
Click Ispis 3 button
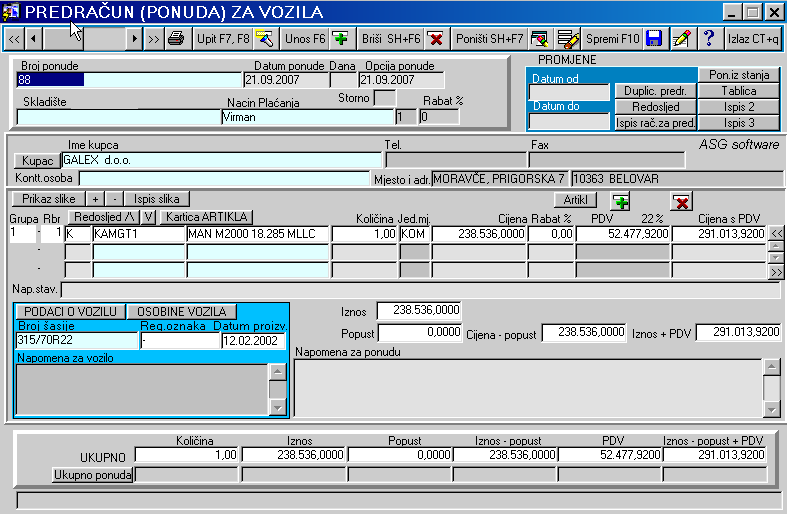[x=739, y=123]
